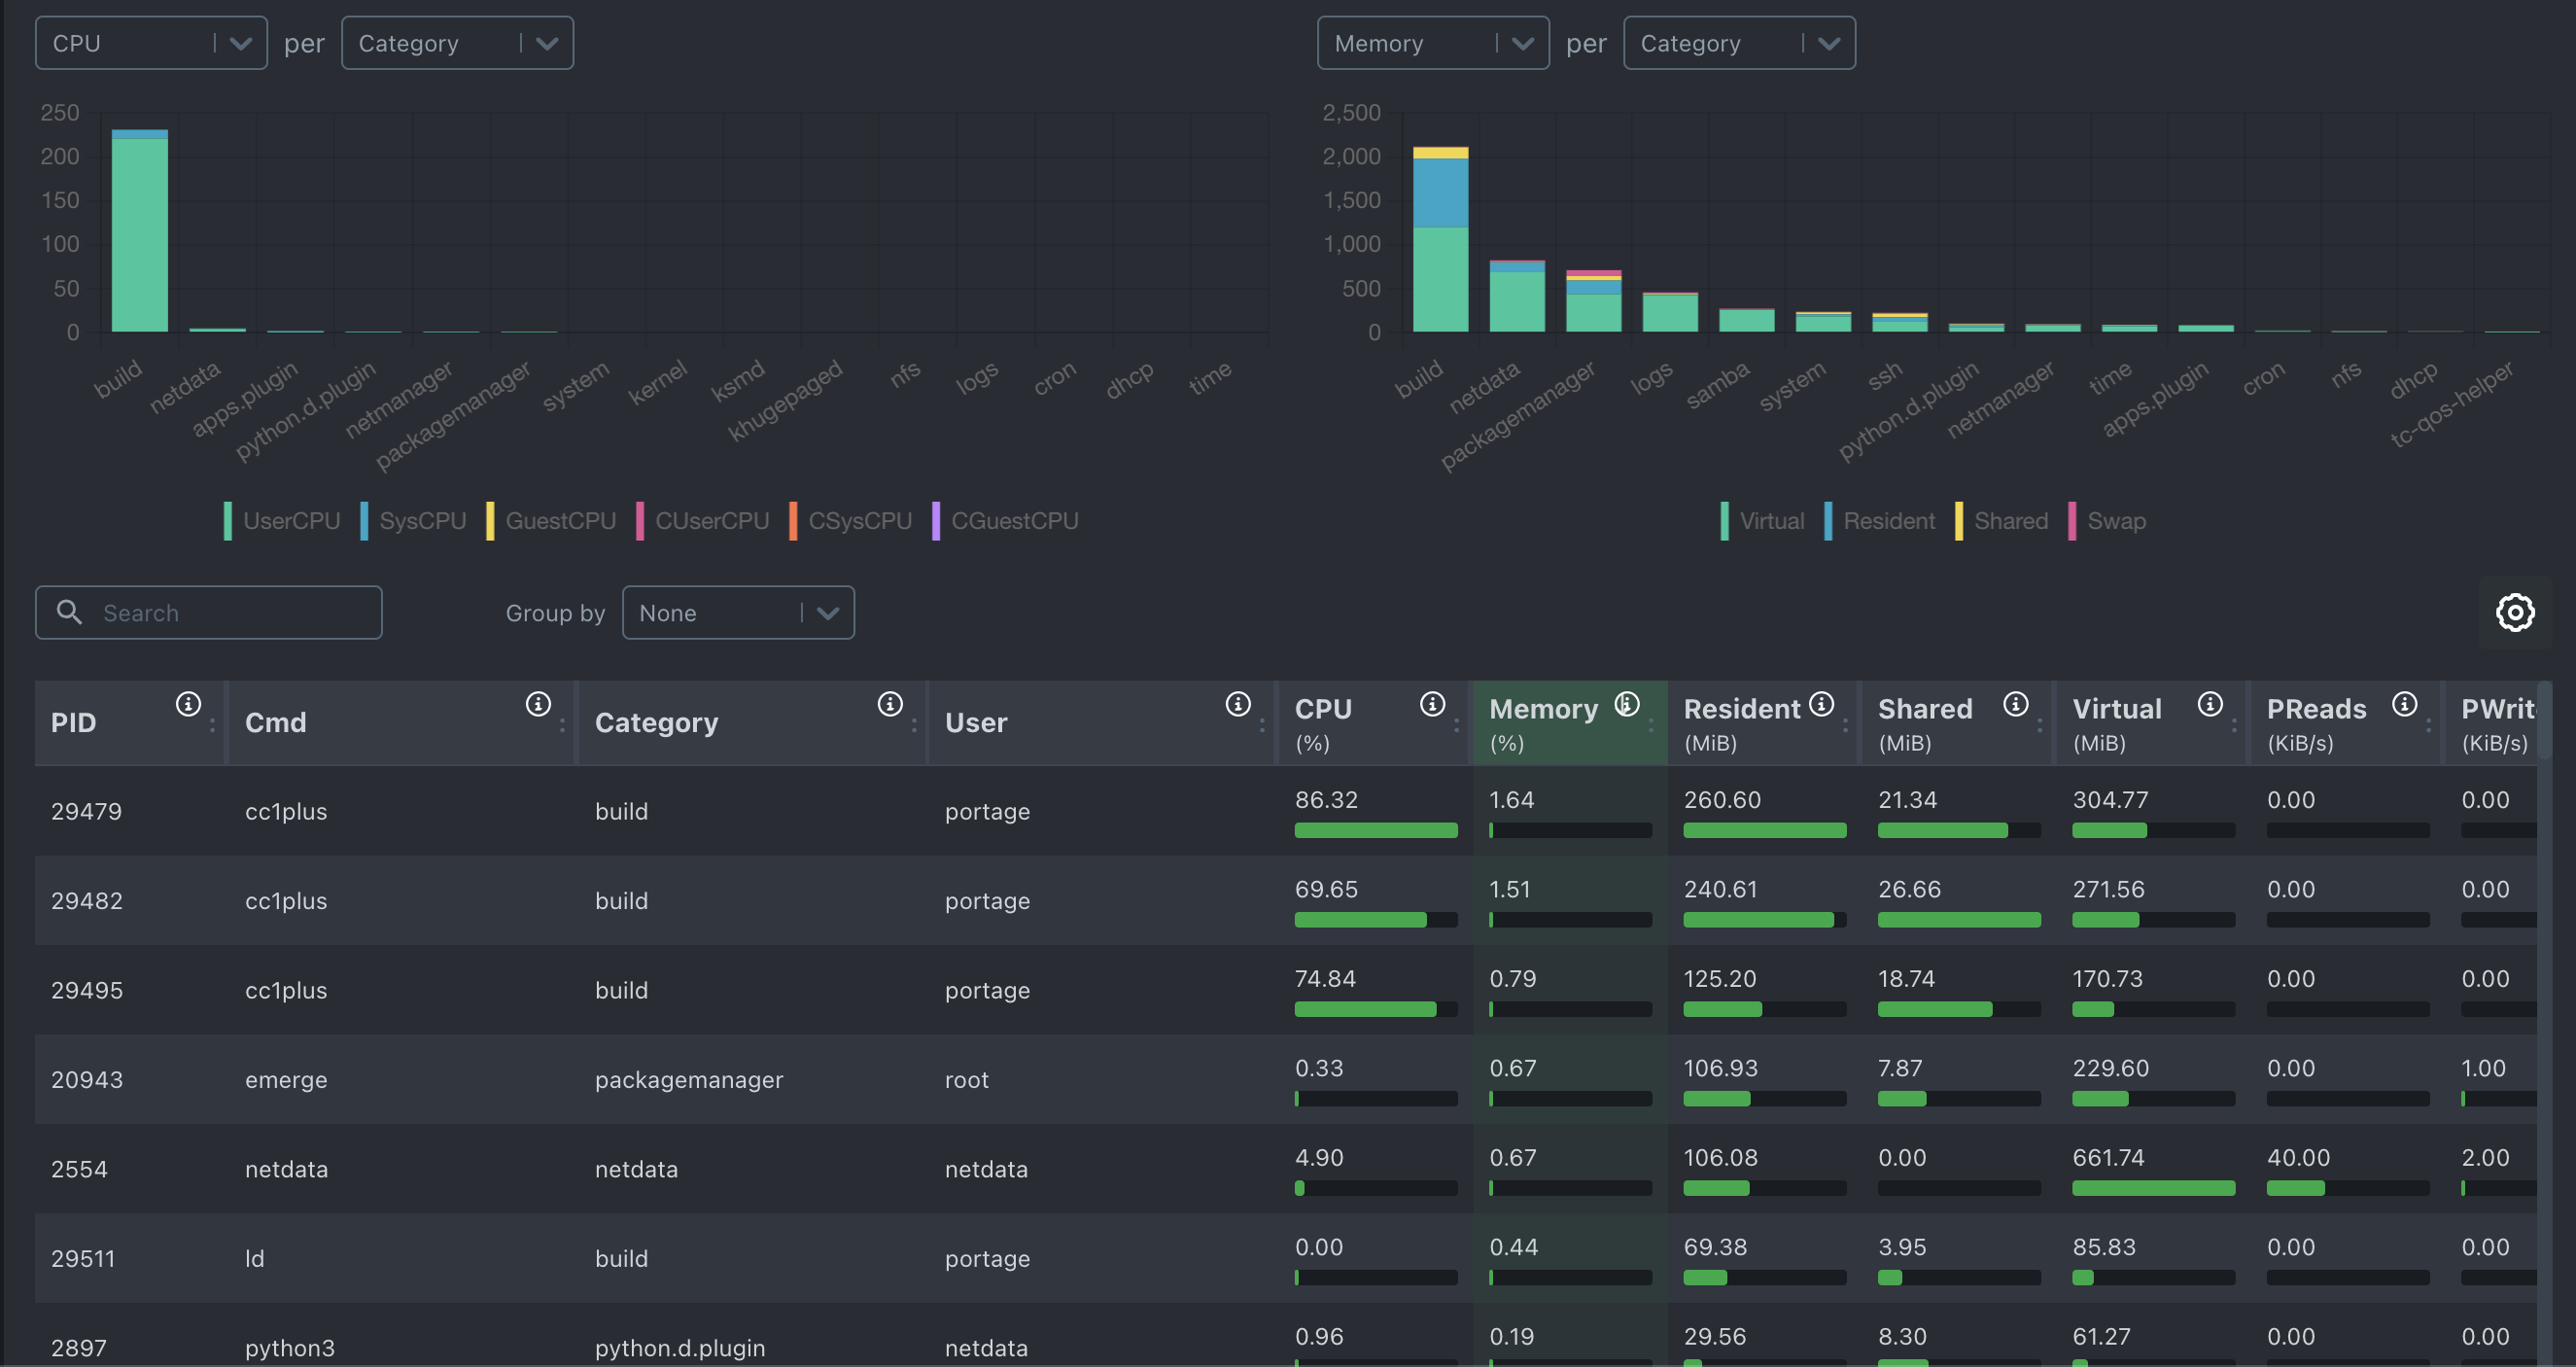Screen dimensions: 2576x1367
Task: Click the info icon on PID column
Action: tap(188, 704)
